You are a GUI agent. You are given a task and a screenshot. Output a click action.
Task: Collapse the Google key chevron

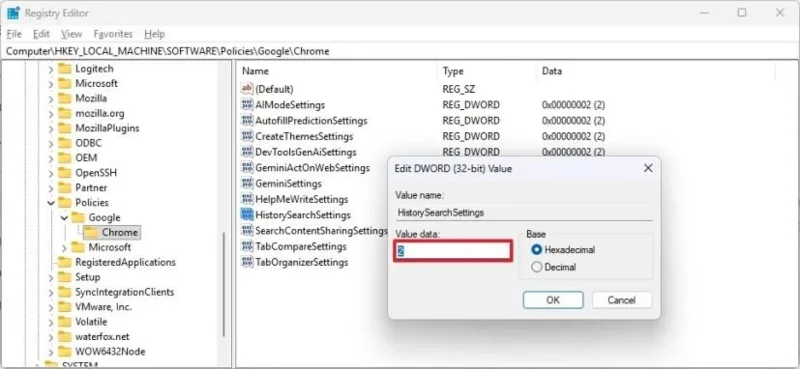(64, 217)
